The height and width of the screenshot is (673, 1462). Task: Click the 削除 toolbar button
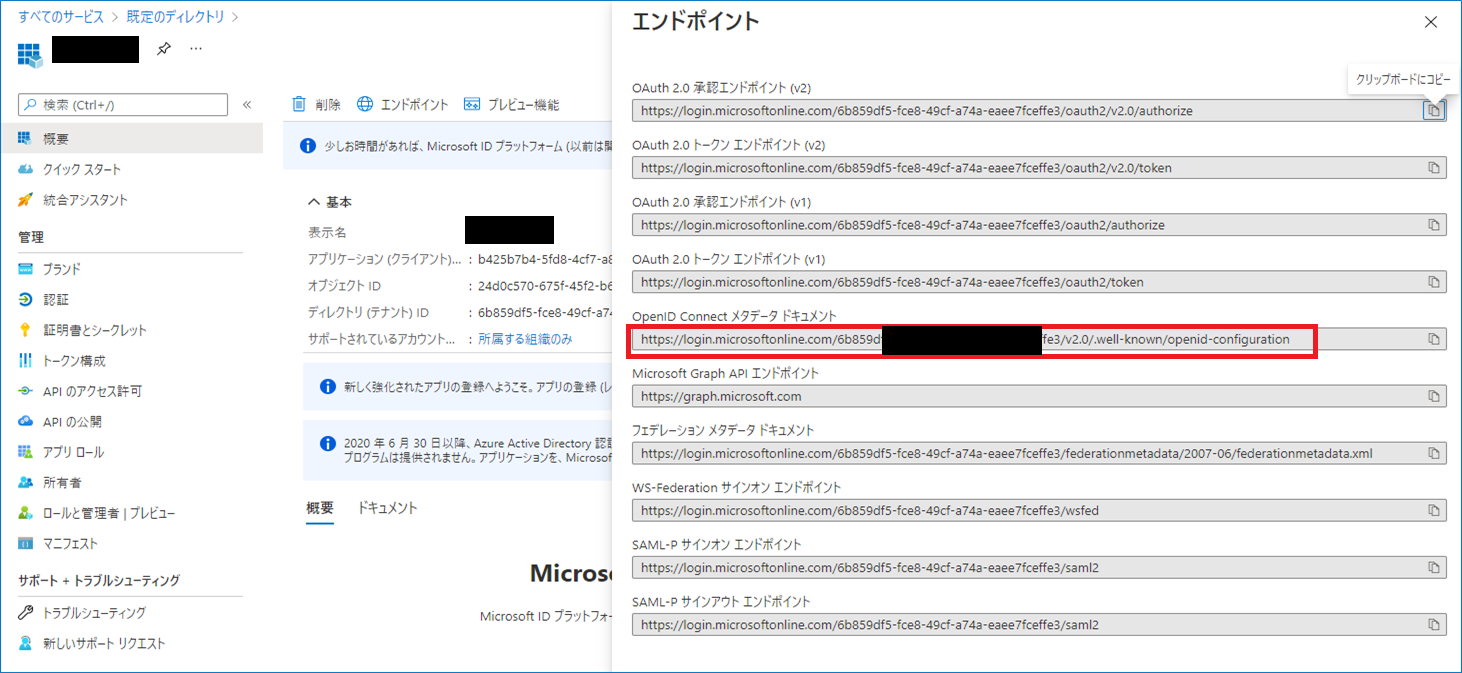pos(316,105)
